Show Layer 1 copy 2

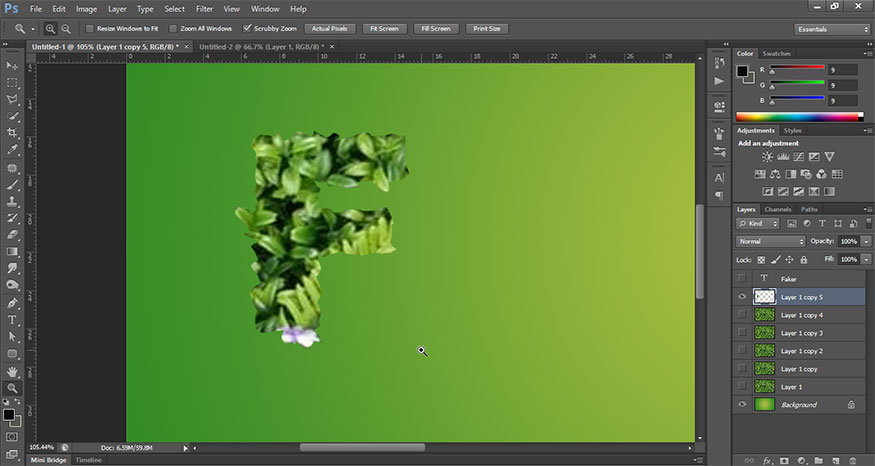742,350
